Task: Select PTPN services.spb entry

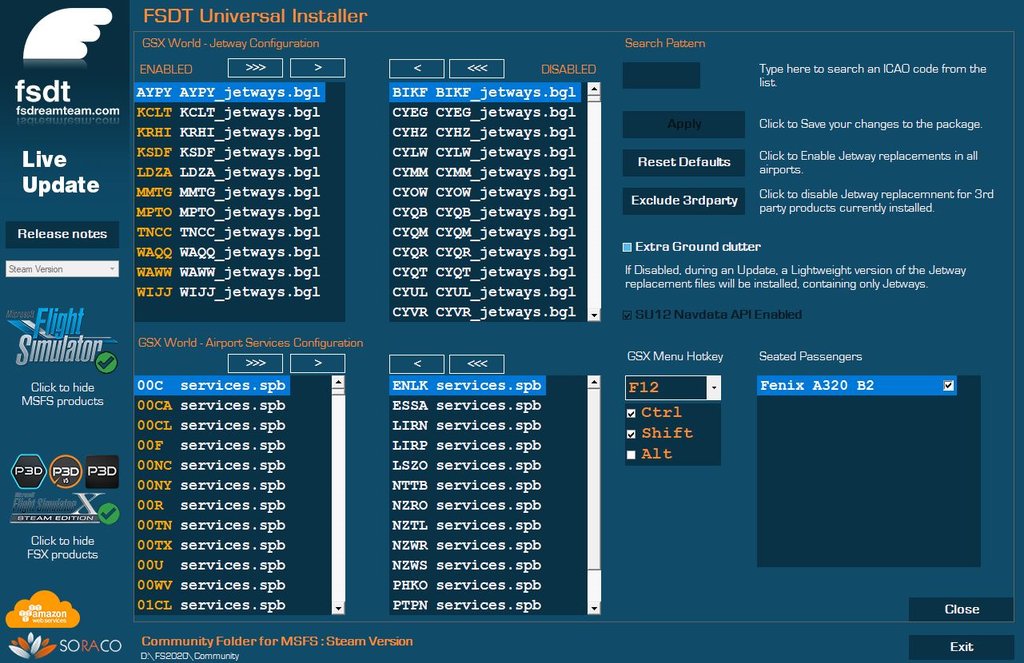Action: [468, 606]
